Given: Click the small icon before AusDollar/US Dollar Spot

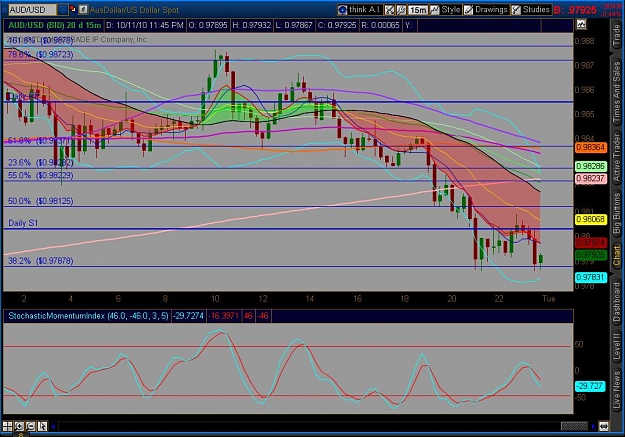Looking at the screenshot, I should click(x=83, y=9).
